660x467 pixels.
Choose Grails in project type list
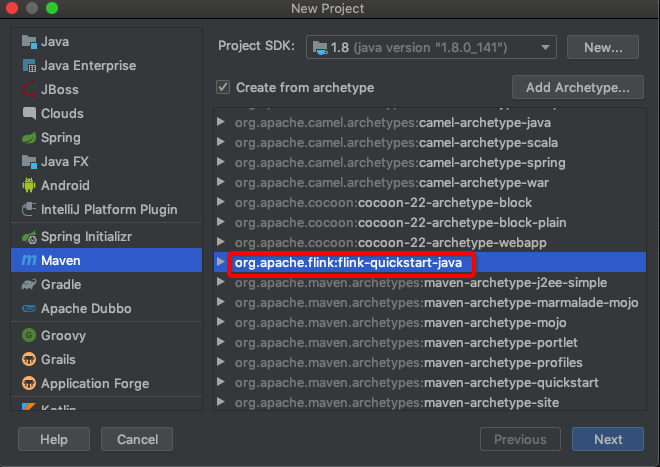[x=106, y=359]
